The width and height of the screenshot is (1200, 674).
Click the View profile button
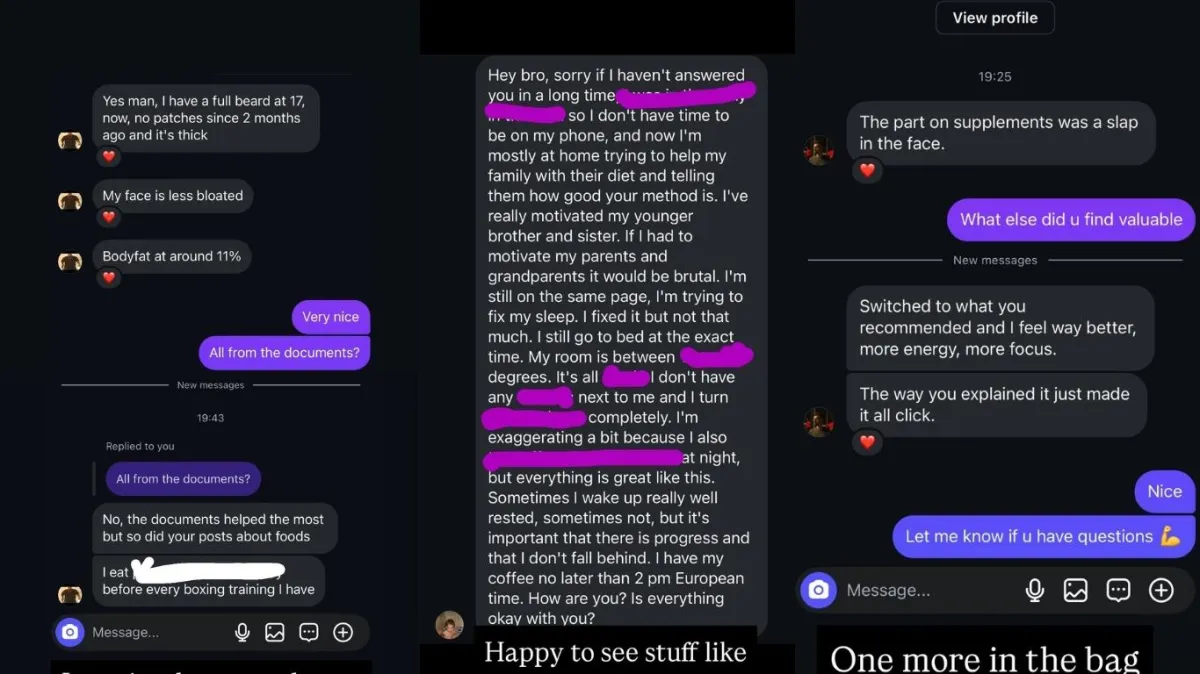point(995,18)
